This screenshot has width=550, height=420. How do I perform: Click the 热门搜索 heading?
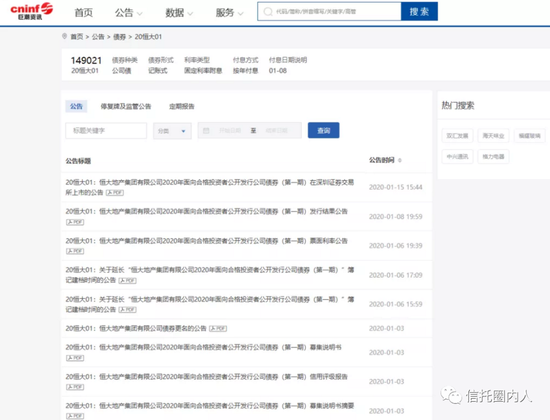click(458, 105)
